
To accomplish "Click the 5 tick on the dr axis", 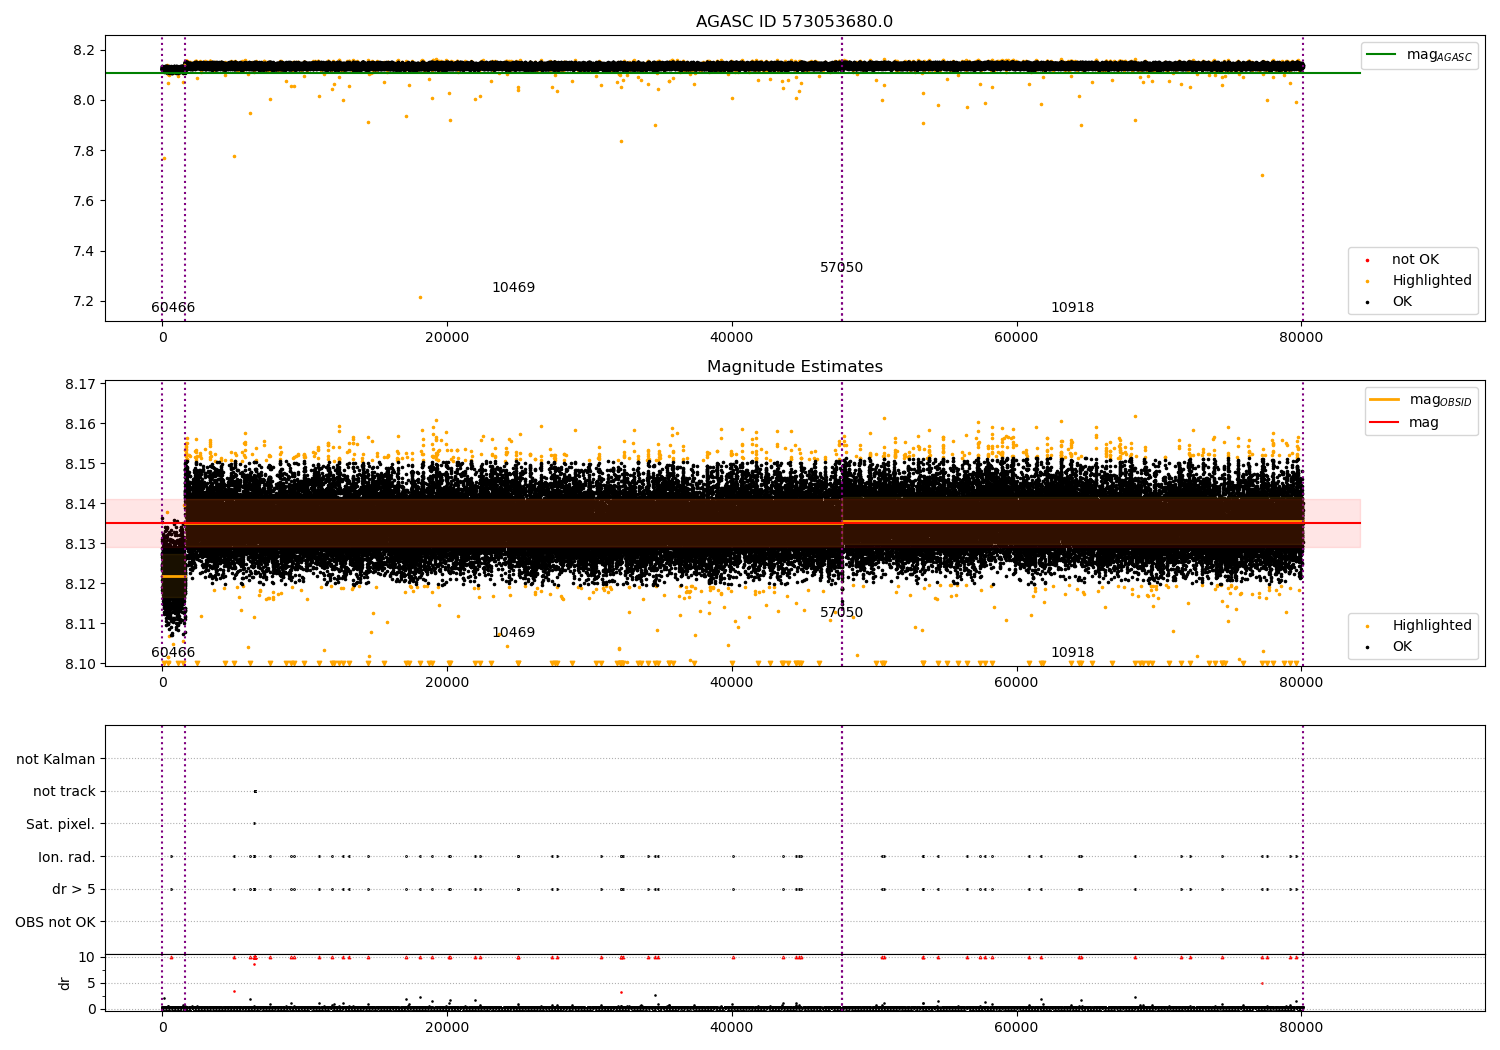I will tap(91, 983).
